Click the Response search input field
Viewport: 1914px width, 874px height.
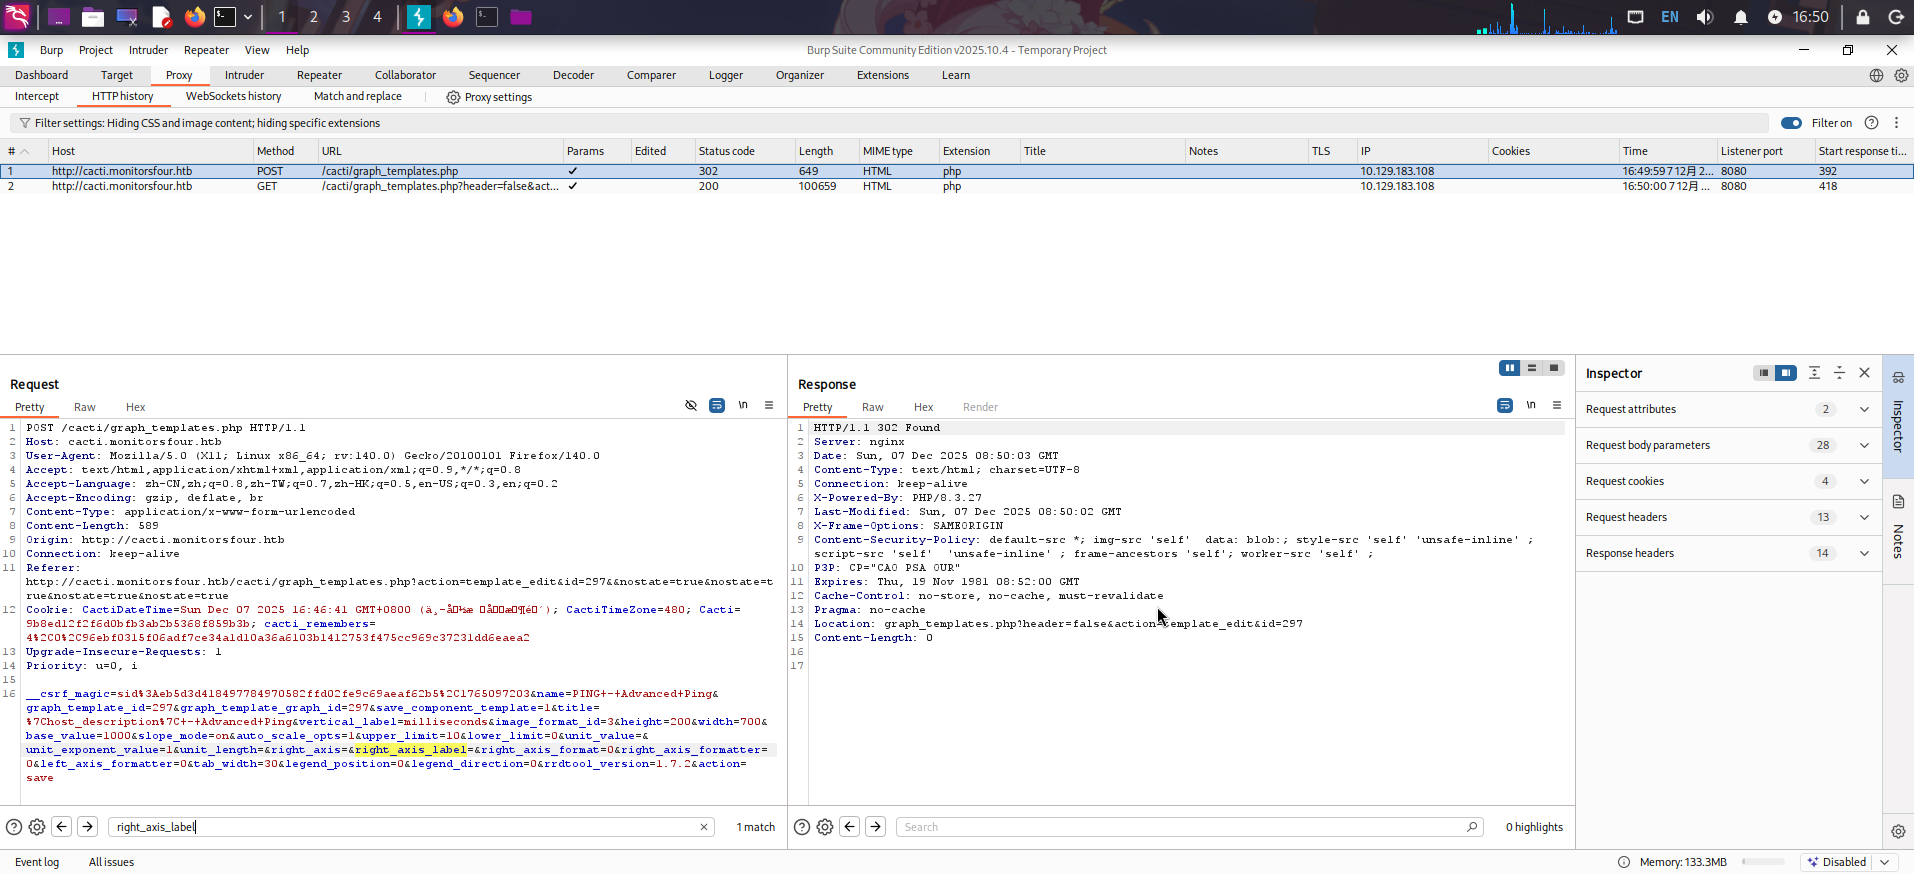click(1180, 827)
